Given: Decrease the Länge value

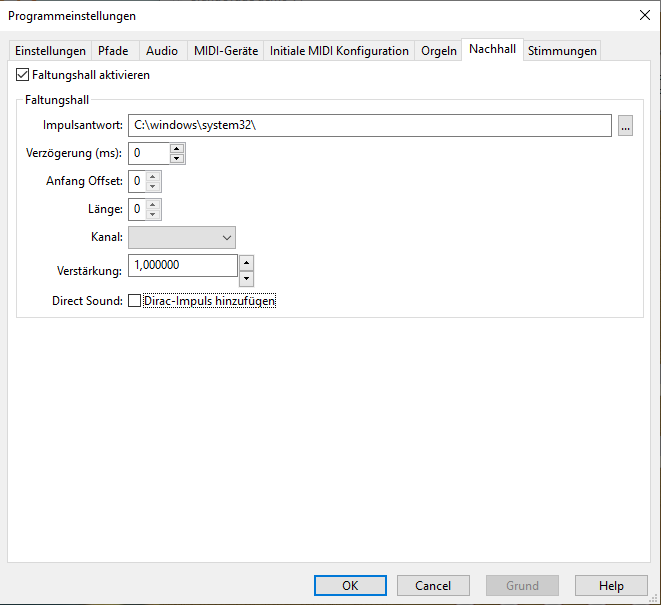Looking at the screenshot, I should point(153,214).
